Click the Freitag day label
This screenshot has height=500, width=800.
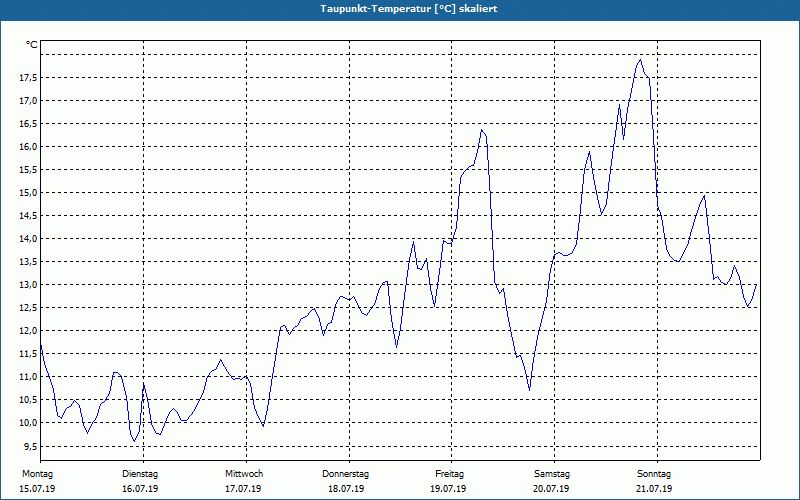(x=449, y=474)
